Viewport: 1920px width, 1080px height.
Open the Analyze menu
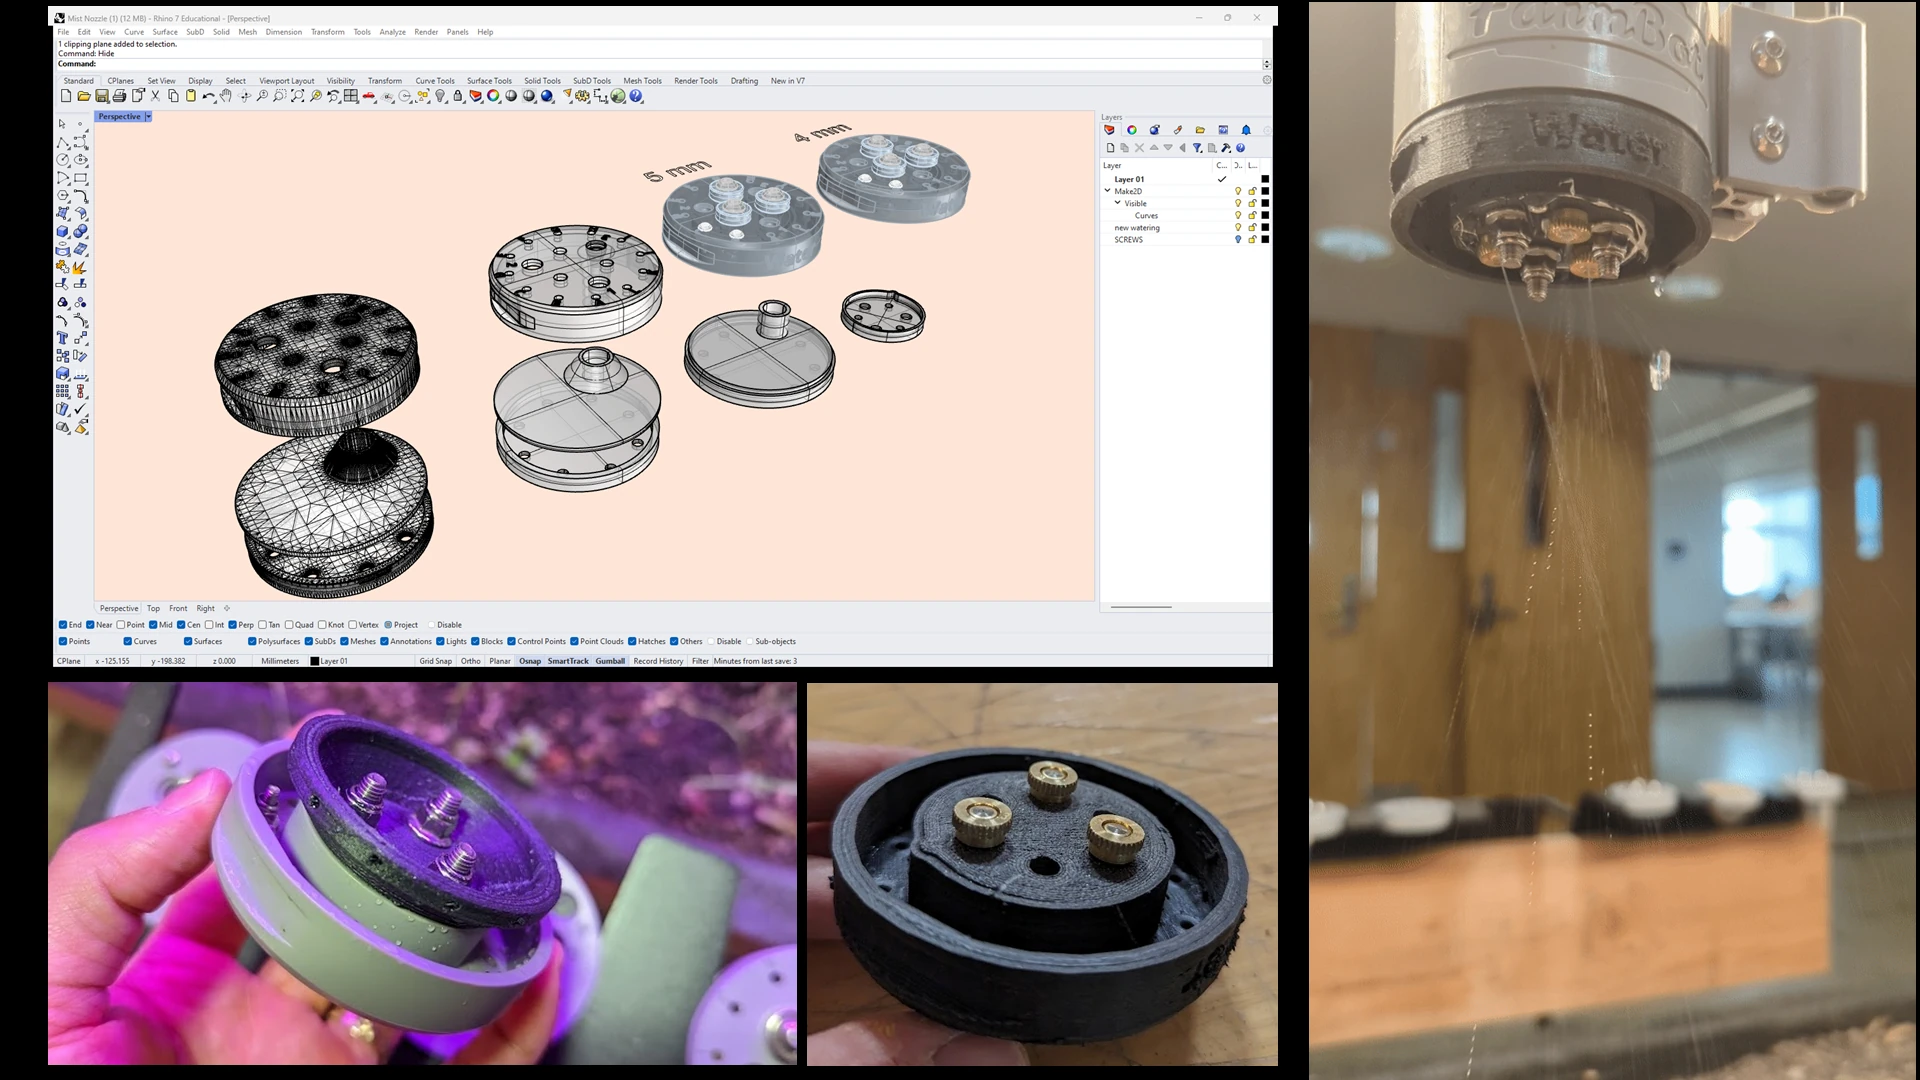point(393,32)
